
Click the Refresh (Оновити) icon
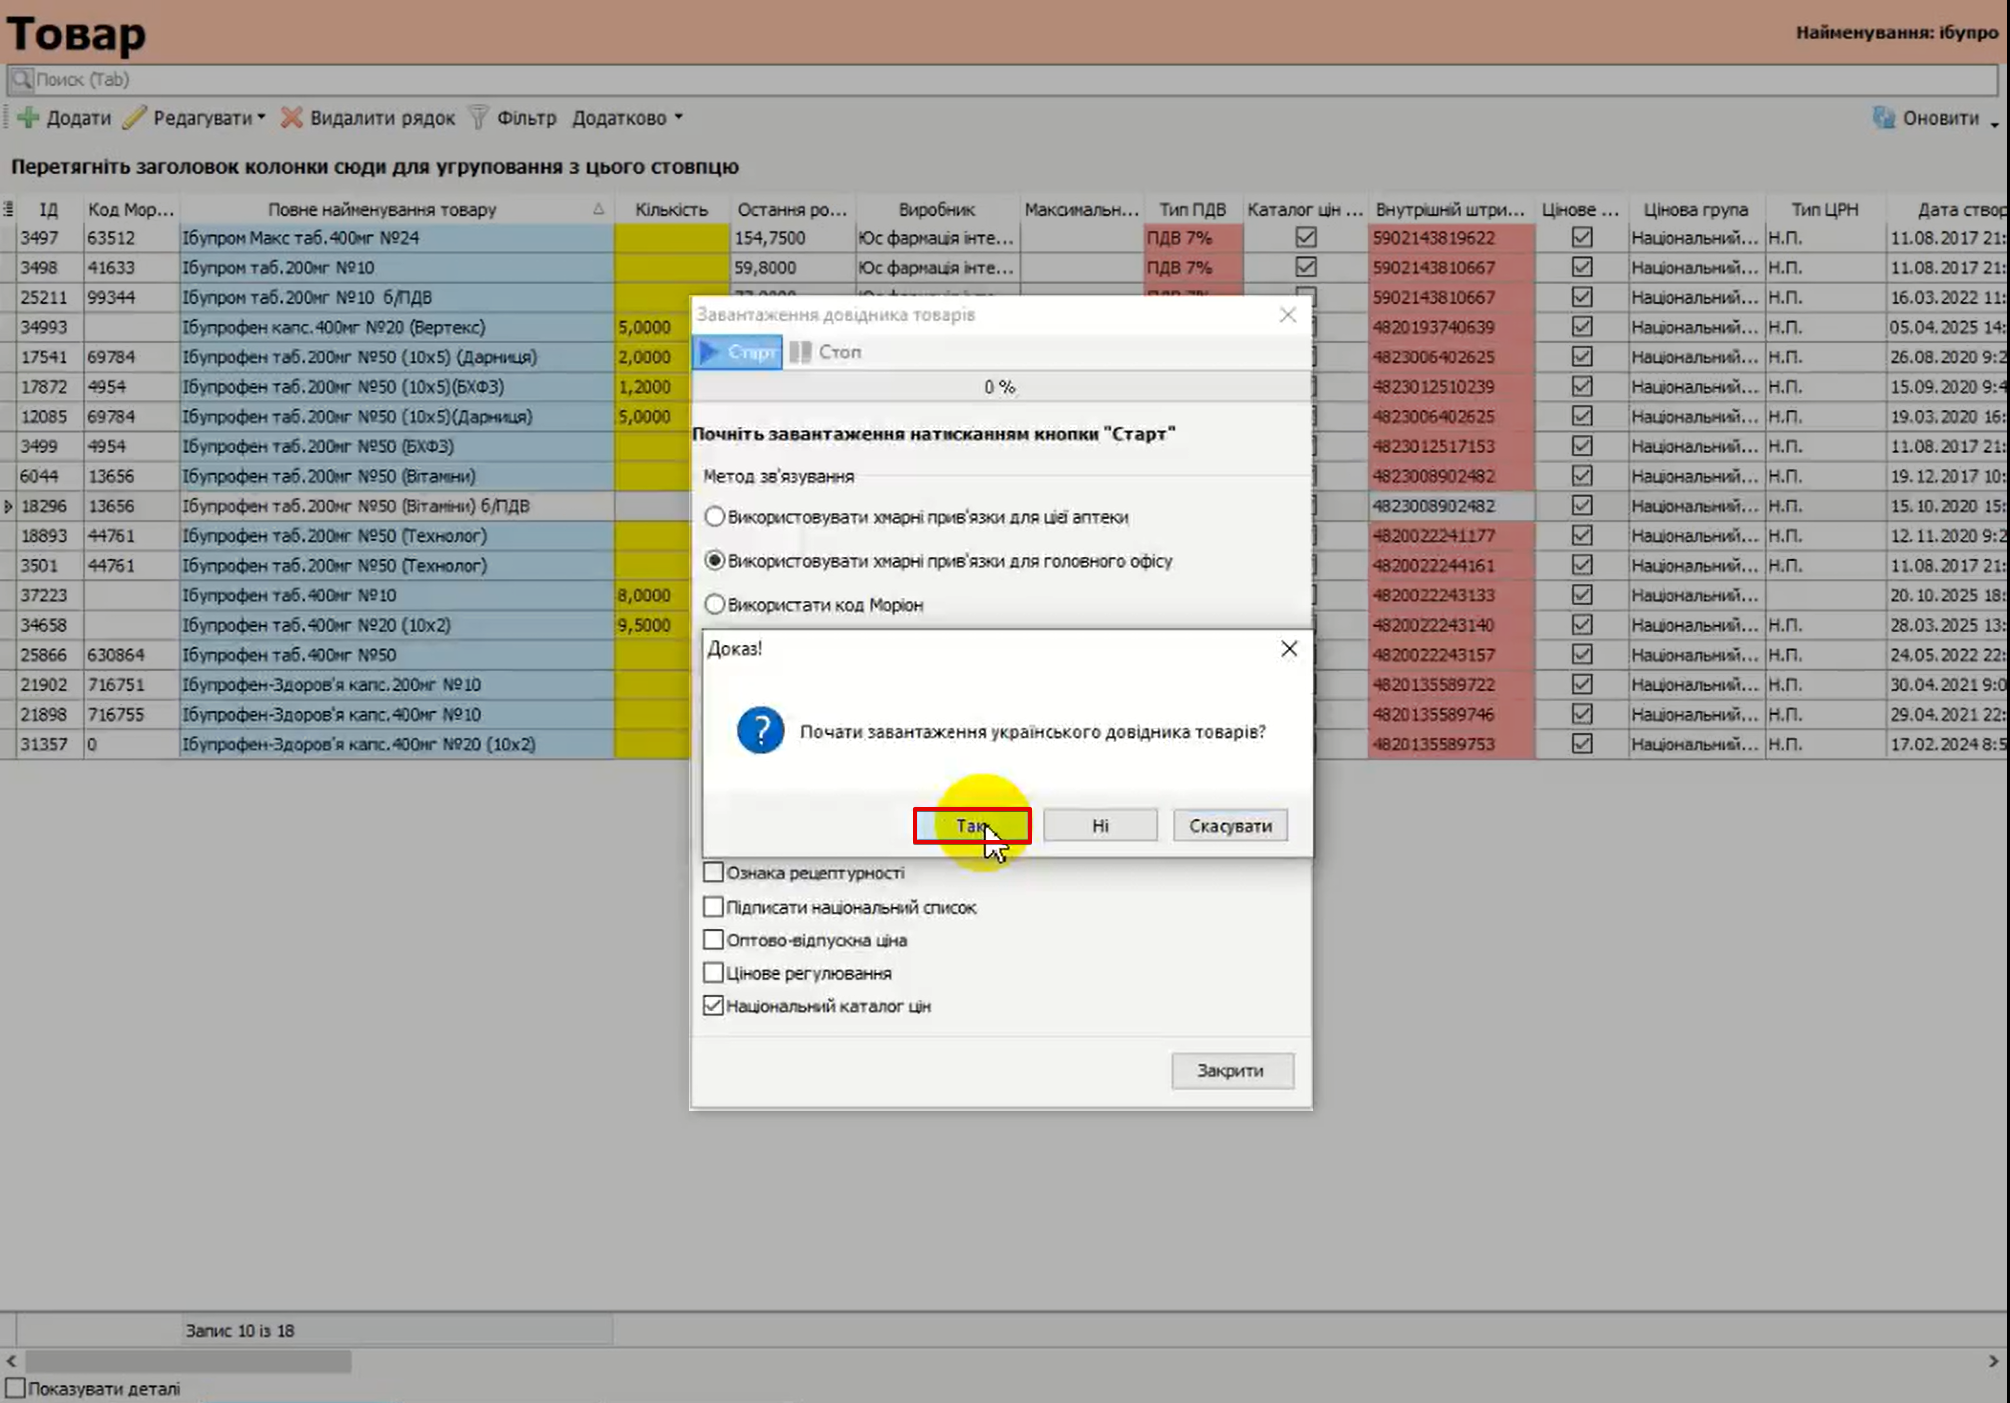(x=1883, y=118)
